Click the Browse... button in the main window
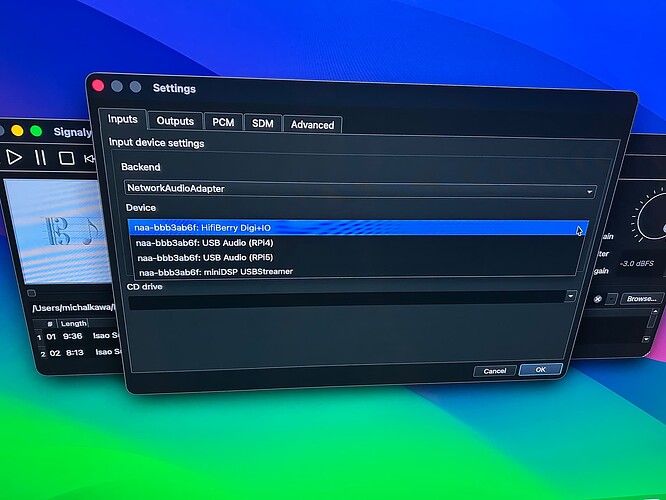The height and width of the screenshot is (500, 666). [642, 299]
